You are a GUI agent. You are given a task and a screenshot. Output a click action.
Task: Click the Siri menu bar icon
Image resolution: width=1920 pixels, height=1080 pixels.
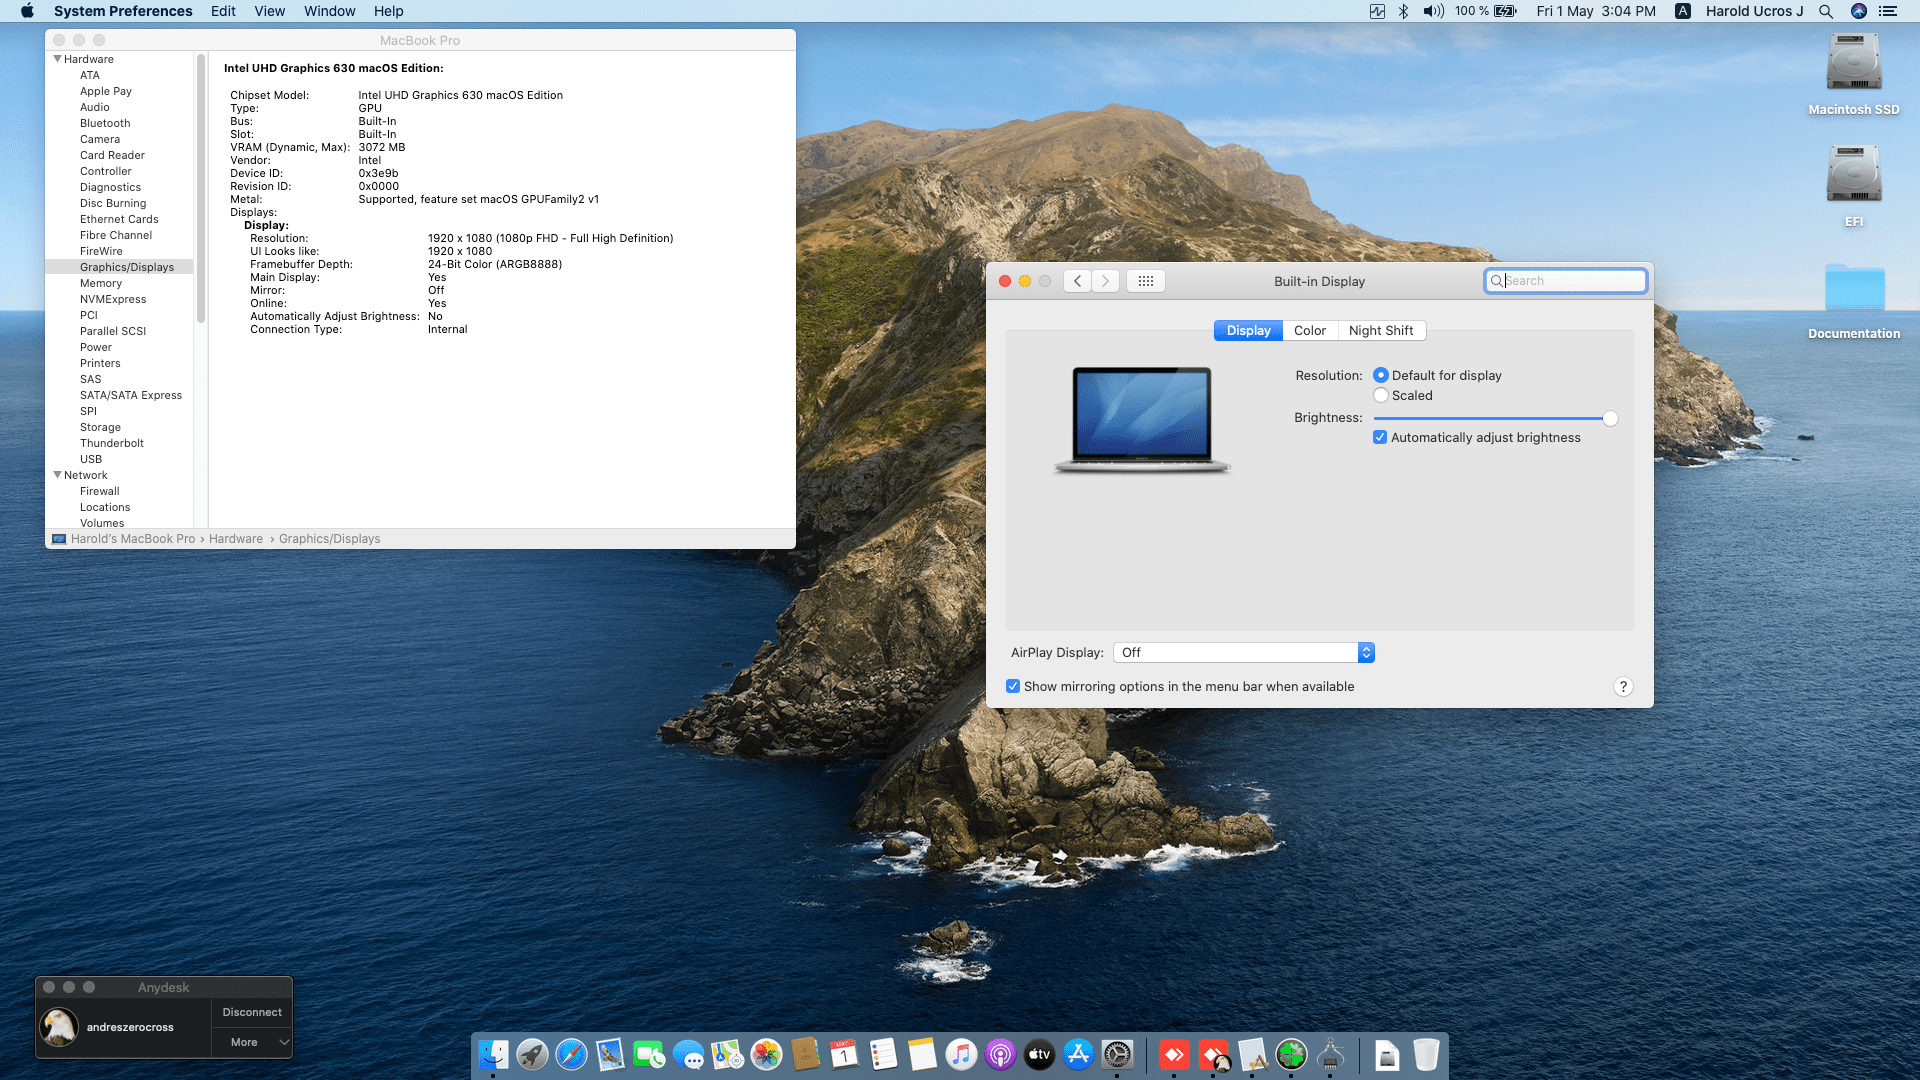1859,11
